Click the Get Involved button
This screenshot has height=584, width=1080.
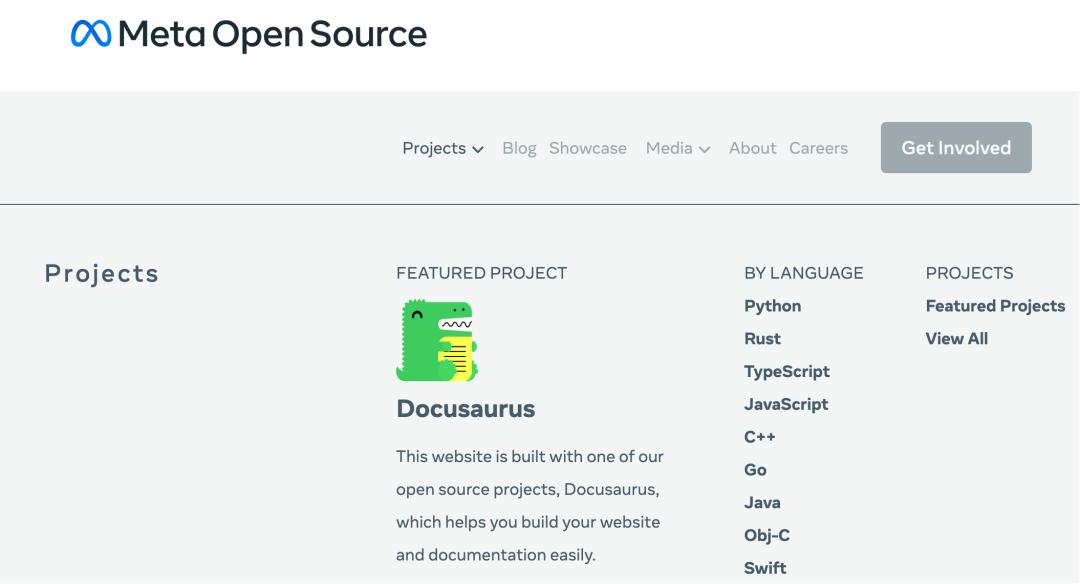(956, 147)
